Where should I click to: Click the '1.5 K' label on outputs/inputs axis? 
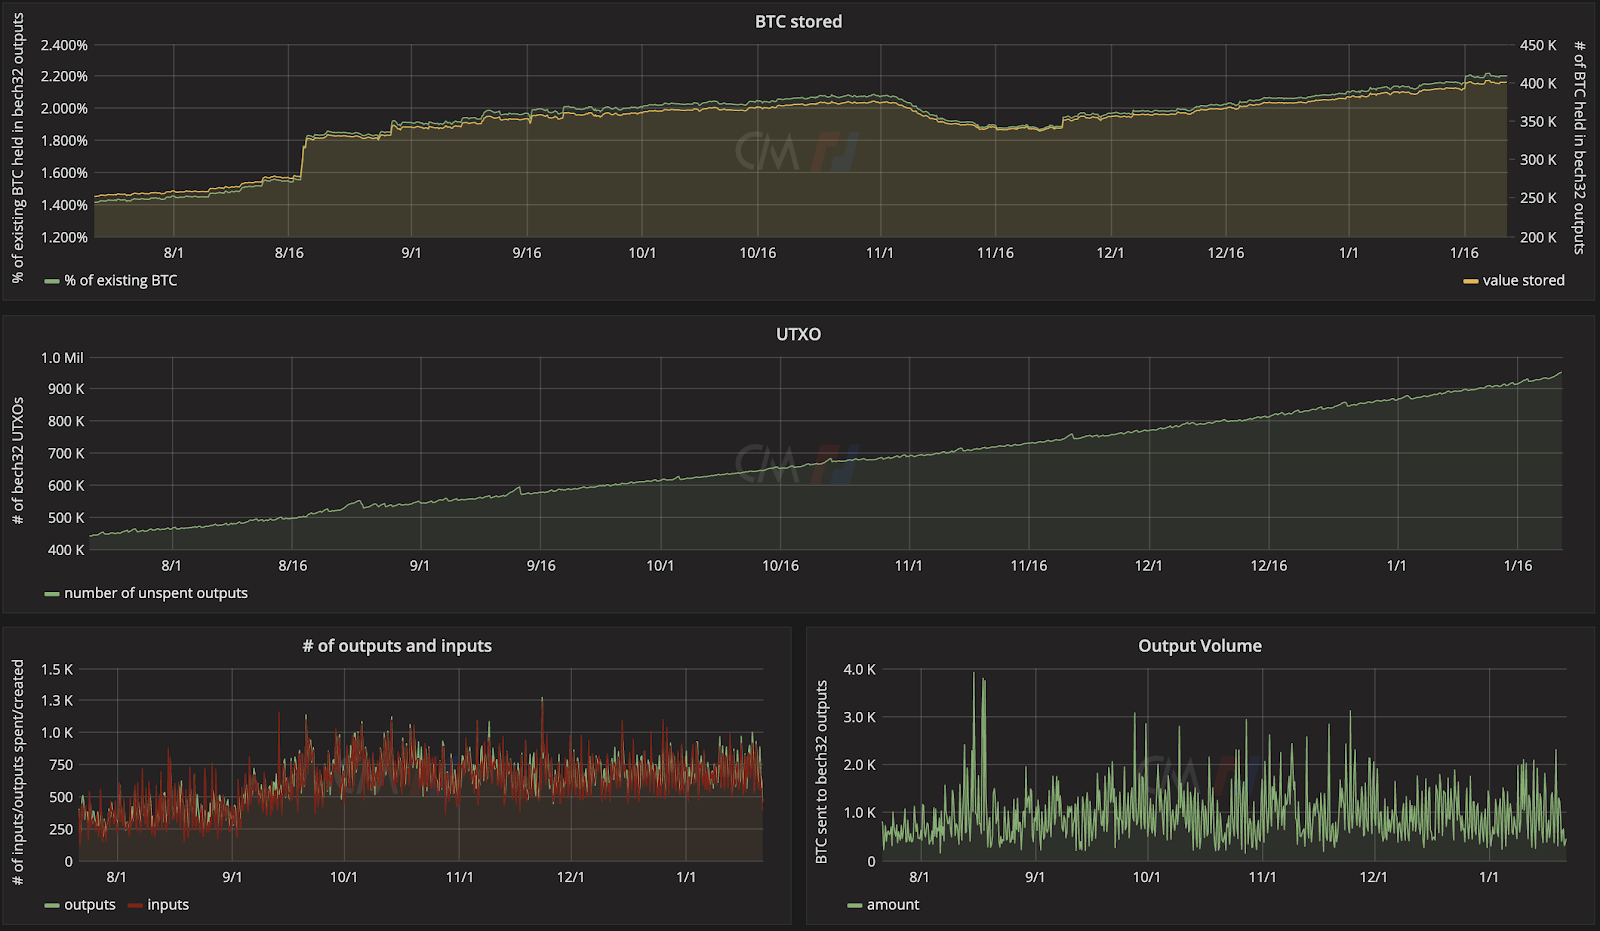(x=57, y=669)
